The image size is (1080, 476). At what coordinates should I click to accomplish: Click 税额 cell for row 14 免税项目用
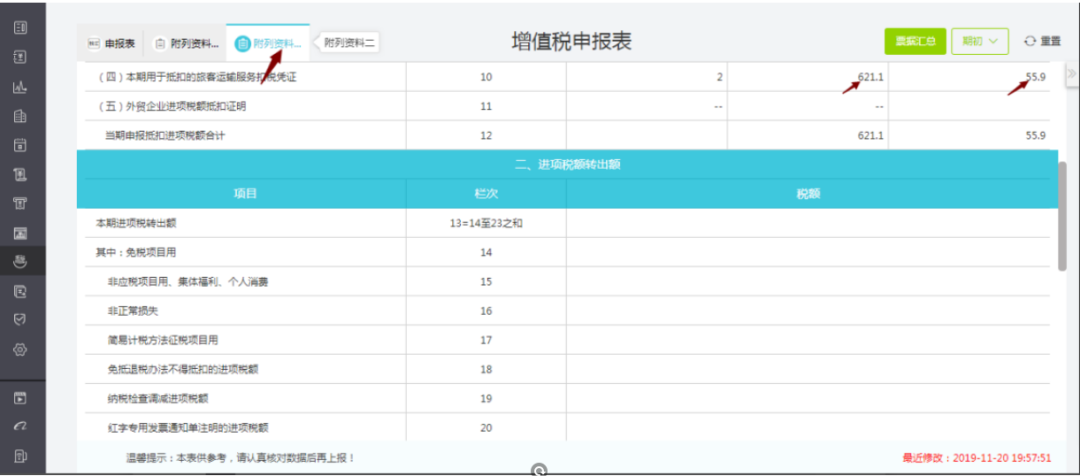pos(811,253)
